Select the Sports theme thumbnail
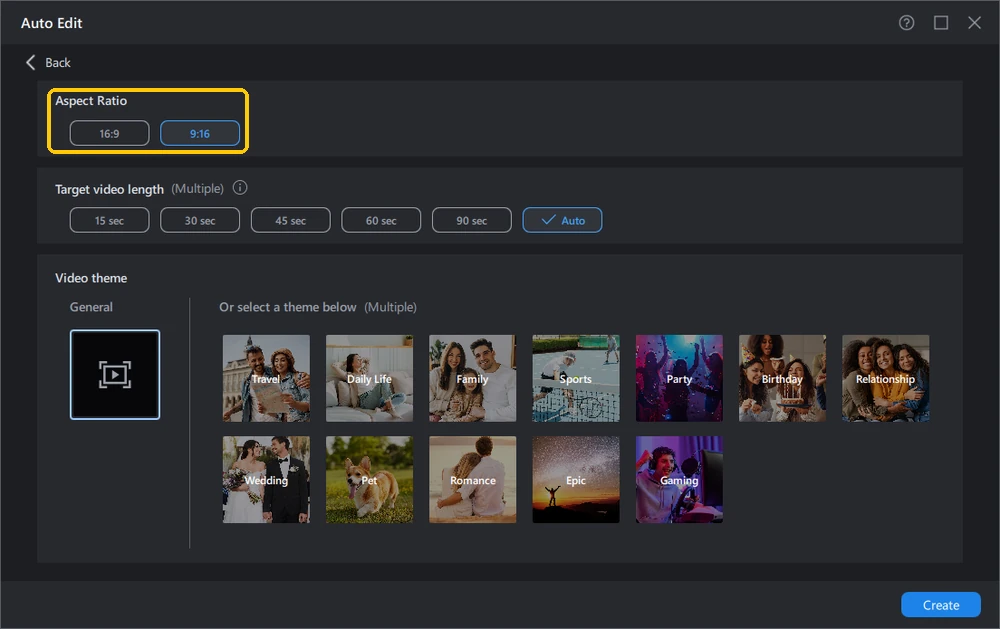 [x=576, y=378]
